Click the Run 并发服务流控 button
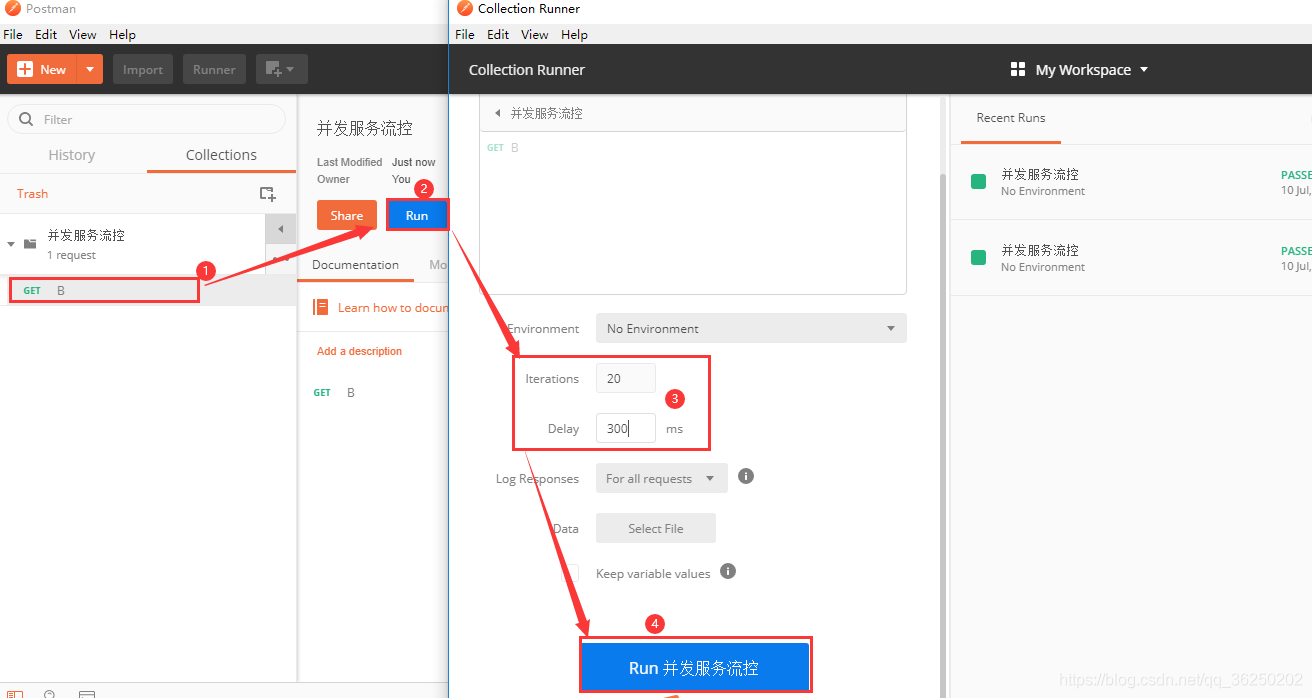Image resolution: width=1312 pixels, height=698 pixels. [694, 667]
